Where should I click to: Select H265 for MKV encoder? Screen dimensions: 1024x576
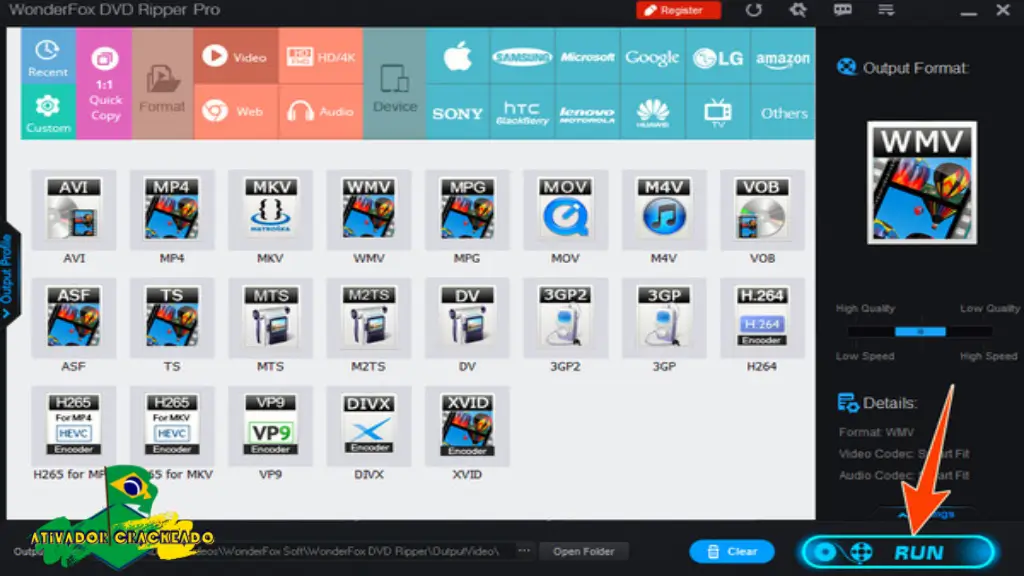172,426
